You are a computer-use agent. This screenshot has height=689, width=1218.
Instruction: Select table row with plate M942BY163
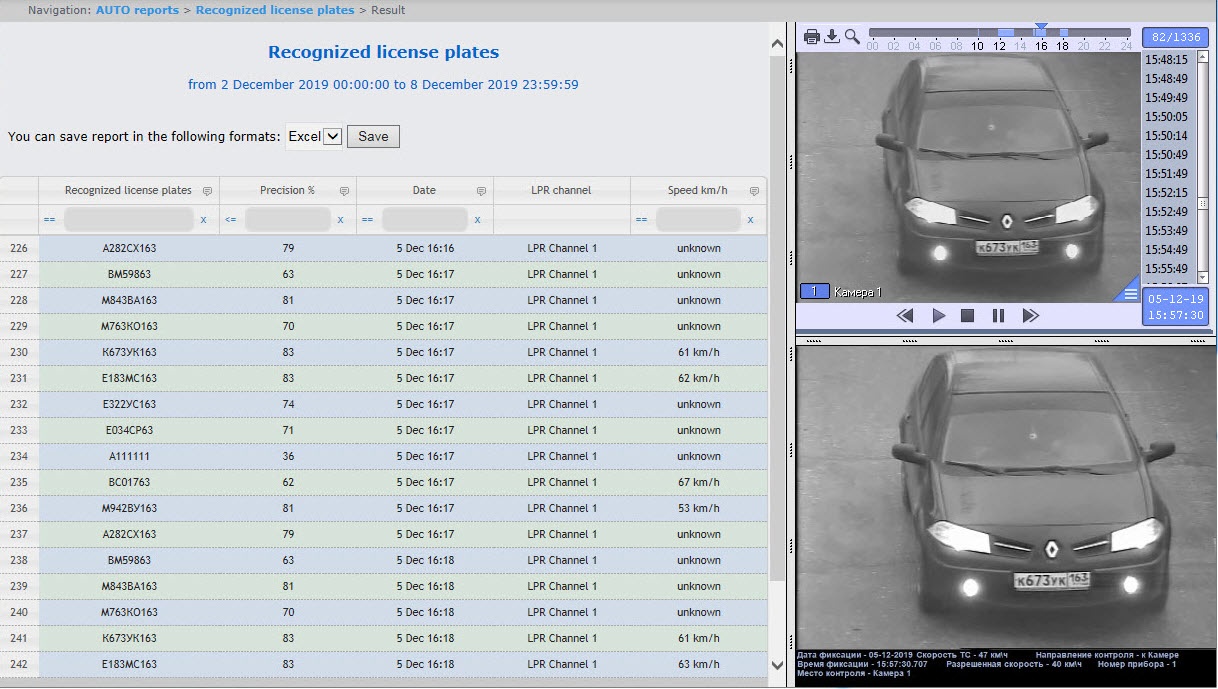pyautogui.click(x=130, y=508)
